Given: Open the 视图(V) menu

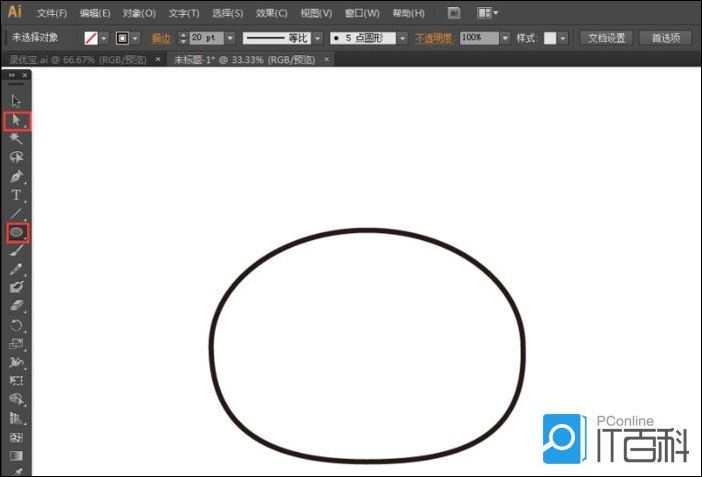Looking at the screenshot, I should coord(316,13).
